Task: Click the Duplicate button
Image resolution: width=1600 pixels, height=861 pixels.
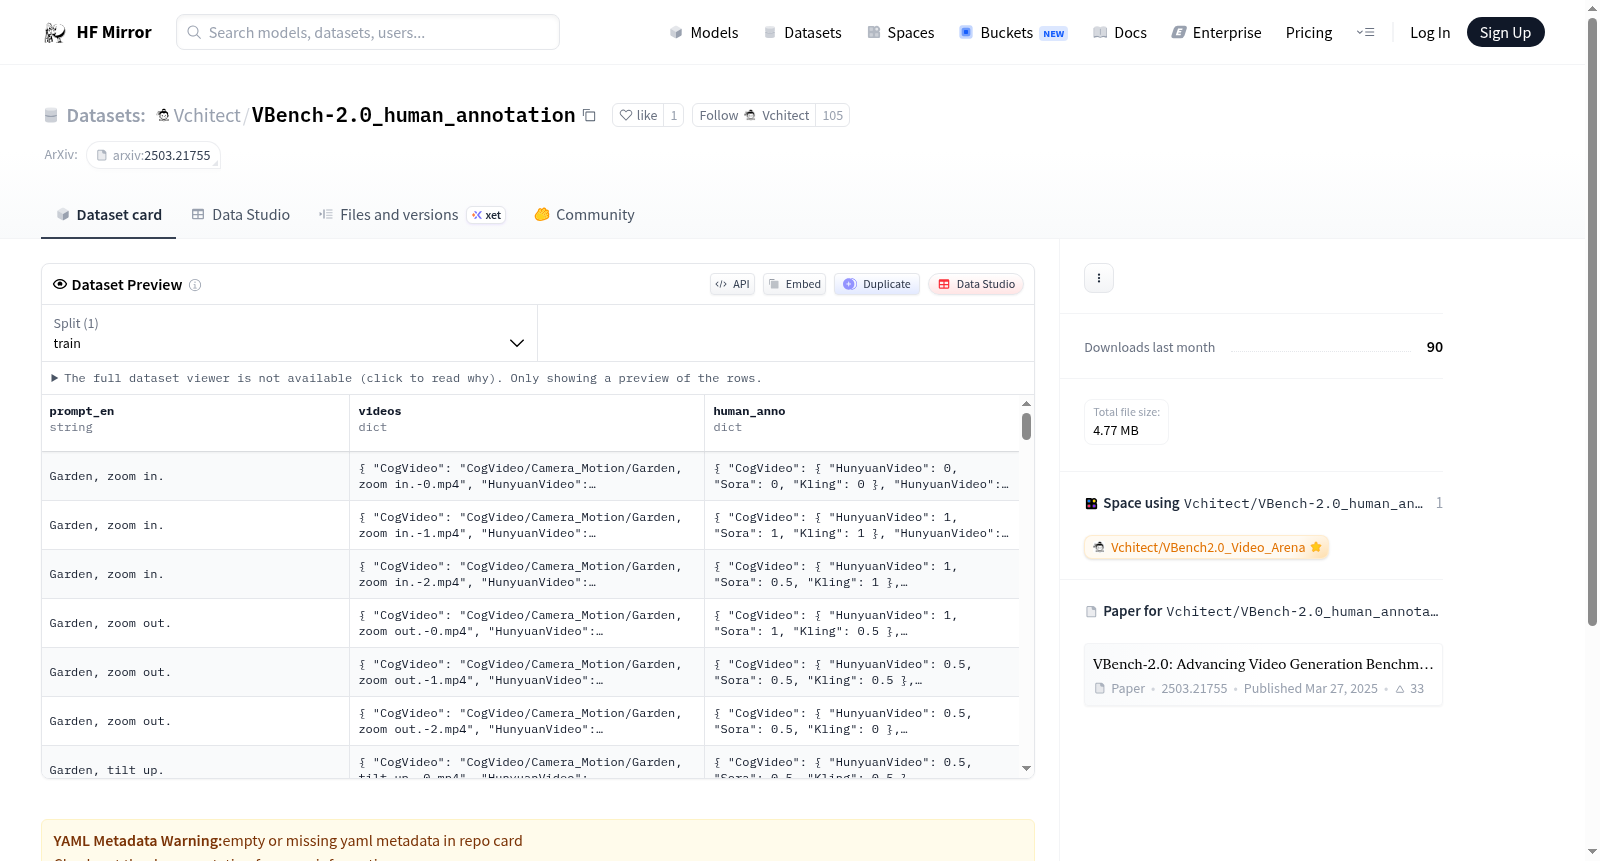Action: click(877, 284)
